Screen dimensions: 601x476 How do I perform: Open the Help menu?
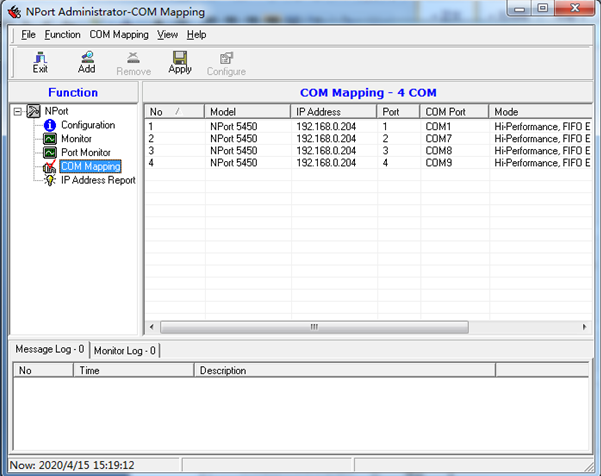(x=196, y=34)
